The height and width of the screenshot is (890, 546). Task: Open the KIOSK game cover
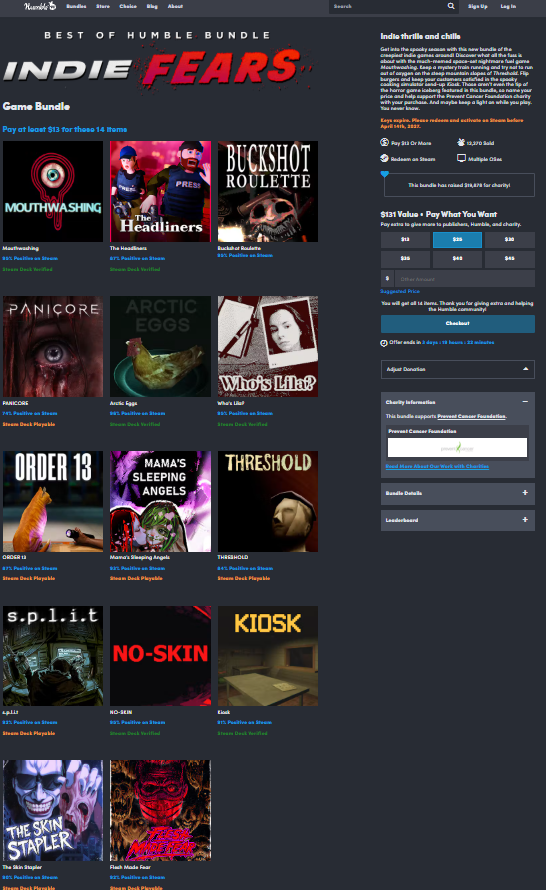click(268, 656)
